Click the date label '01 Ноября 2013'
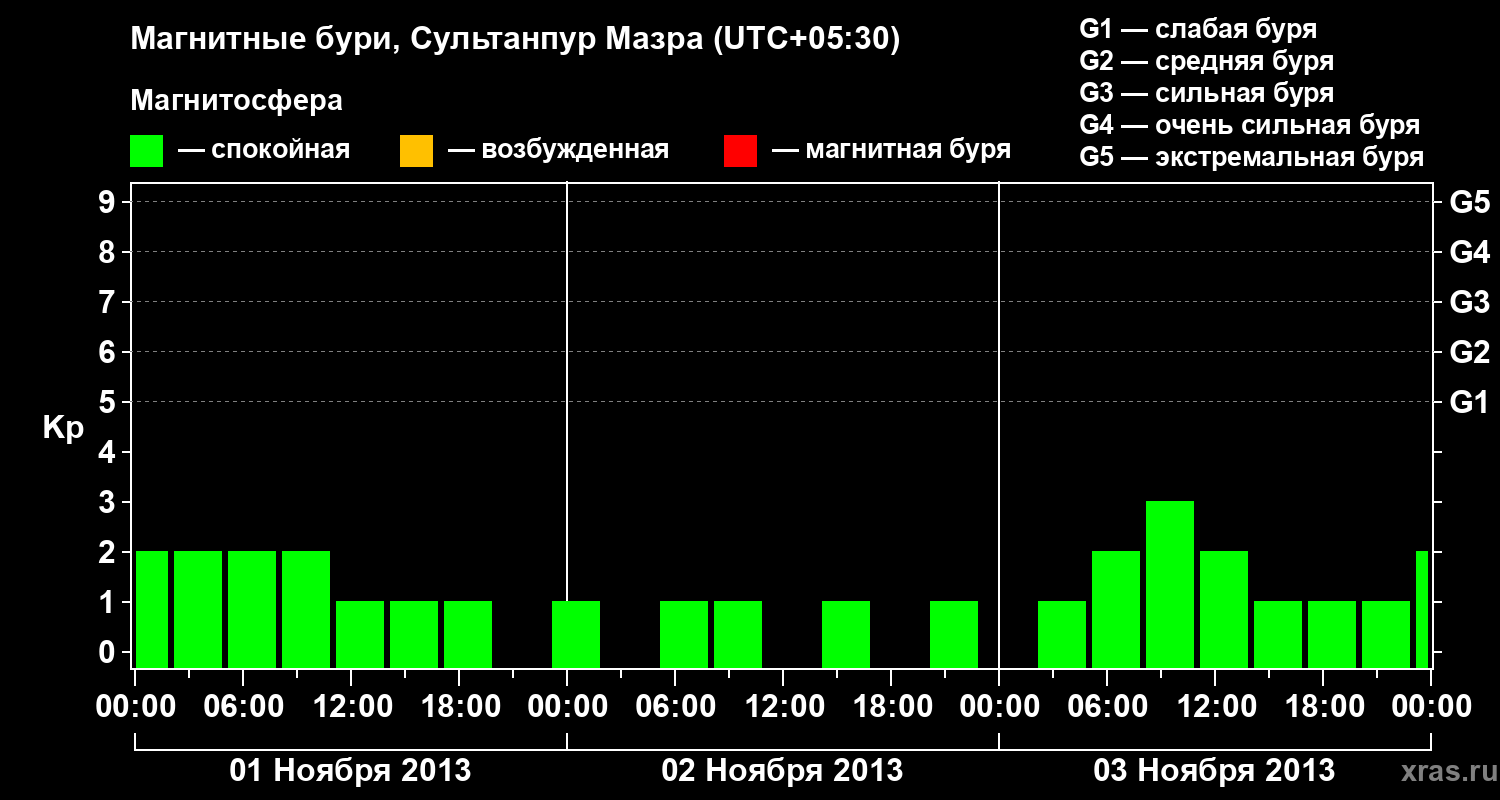Screen dimensions: 1500x800 point(350,770)
